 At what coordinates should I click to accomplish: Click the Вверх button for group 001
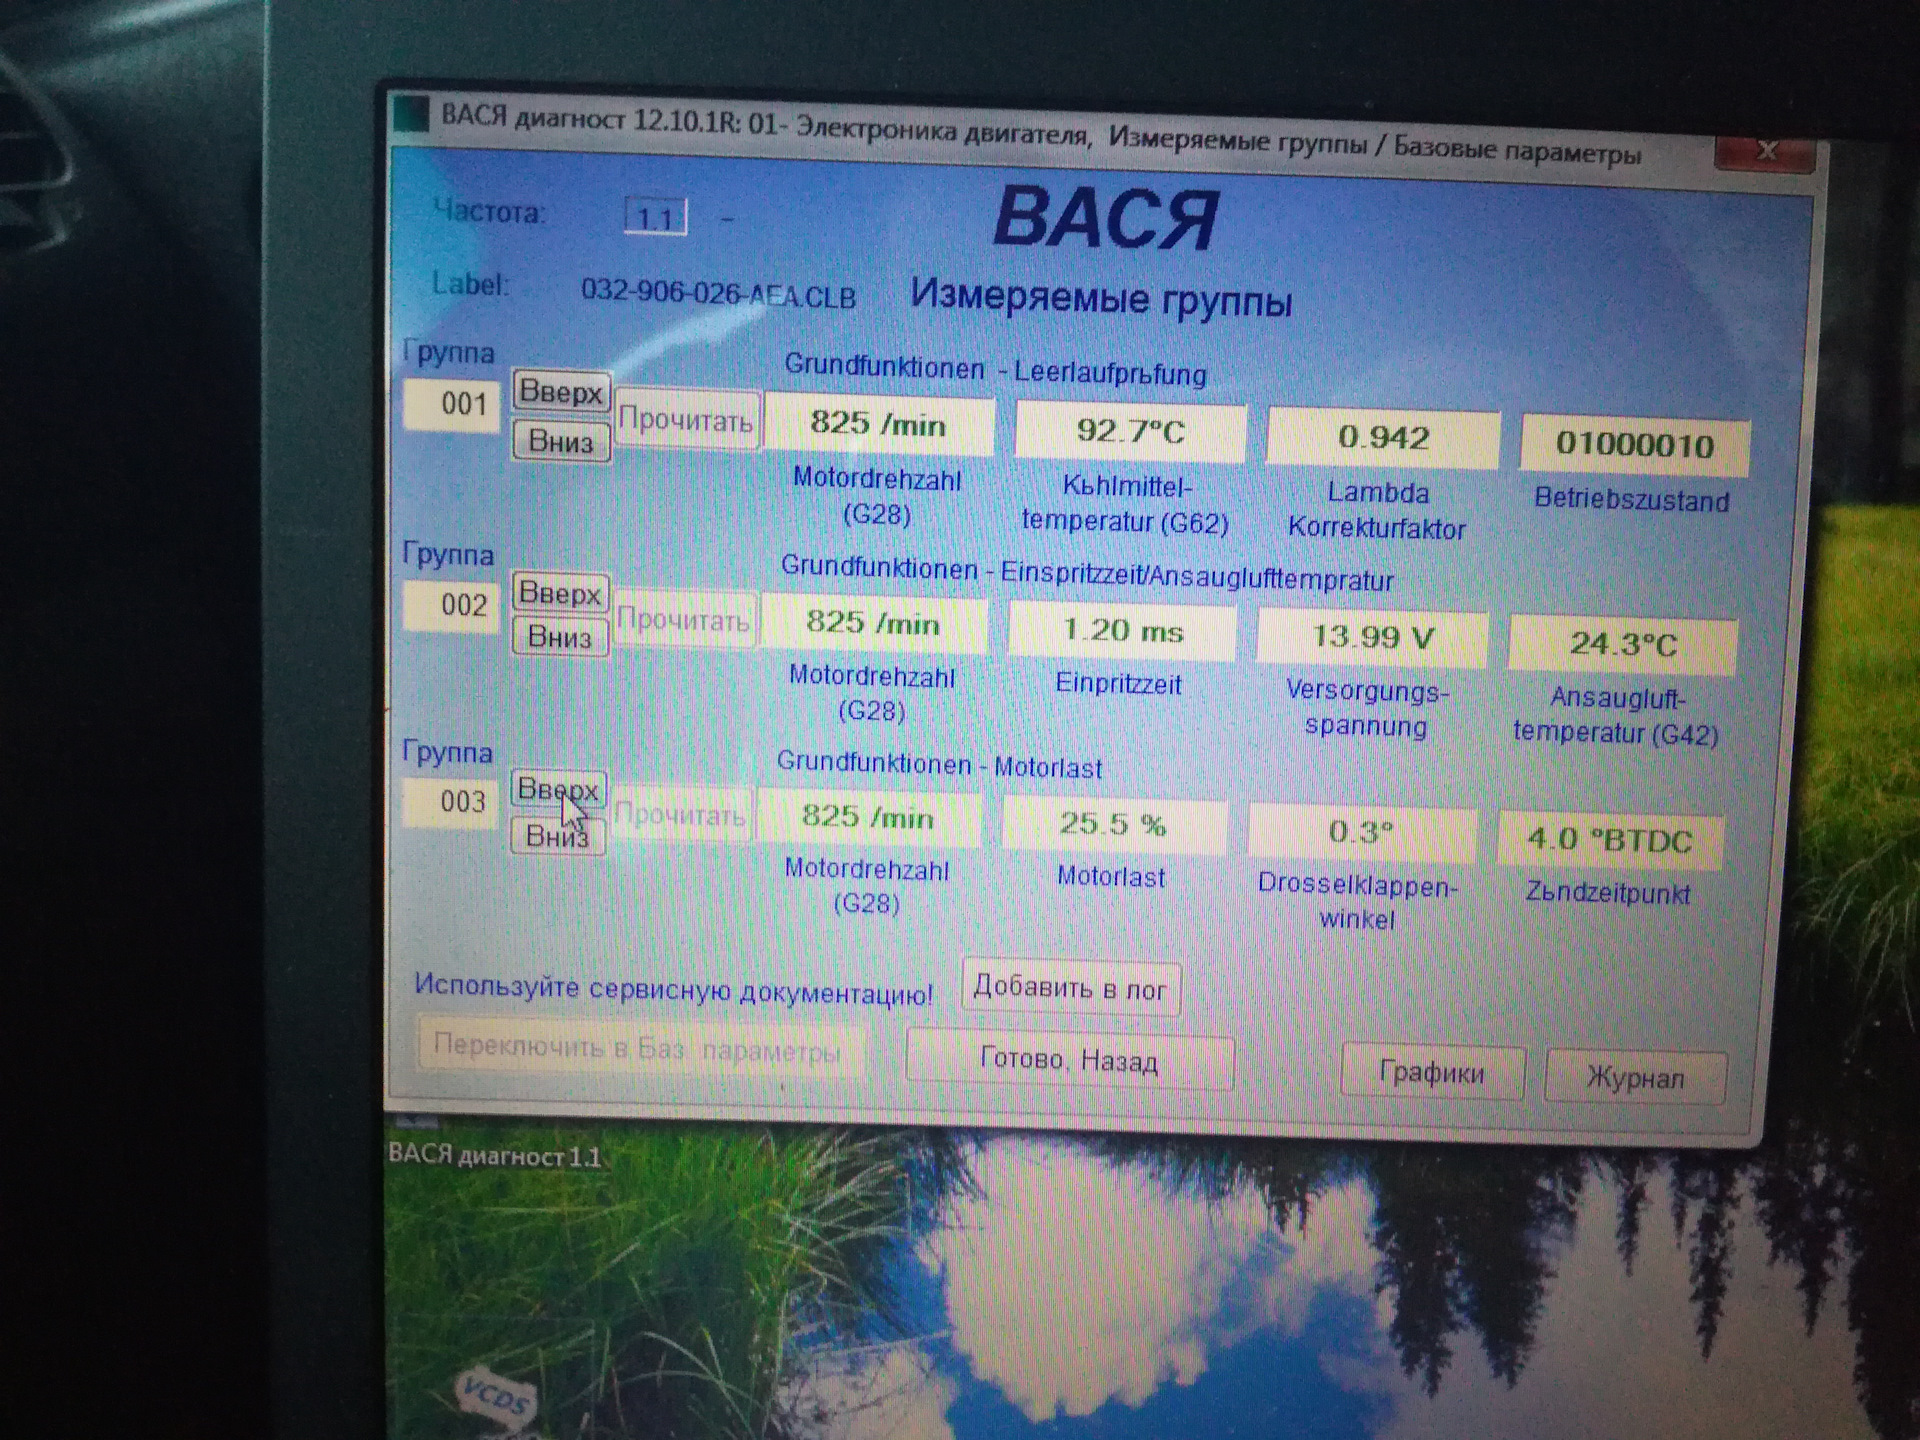pos(561,391)
